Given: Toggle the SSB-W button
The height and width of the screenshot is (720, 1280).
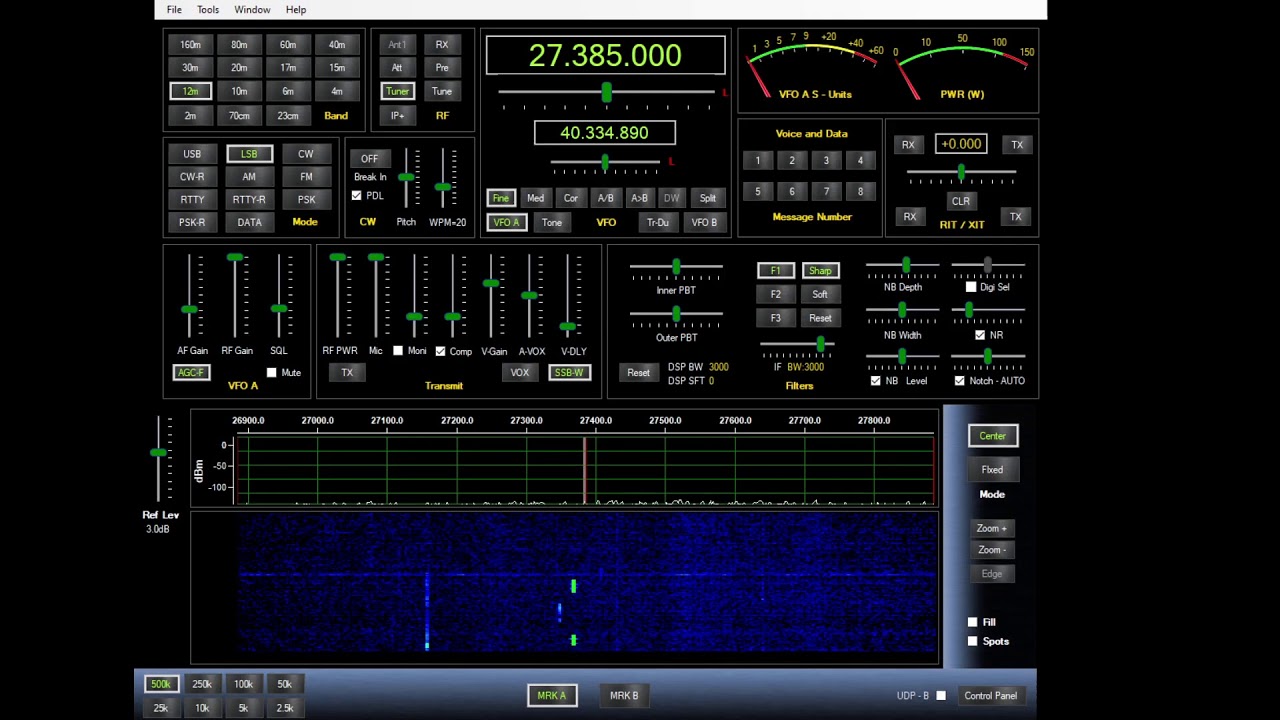Looking at the screenshot, I should point(569,373).
